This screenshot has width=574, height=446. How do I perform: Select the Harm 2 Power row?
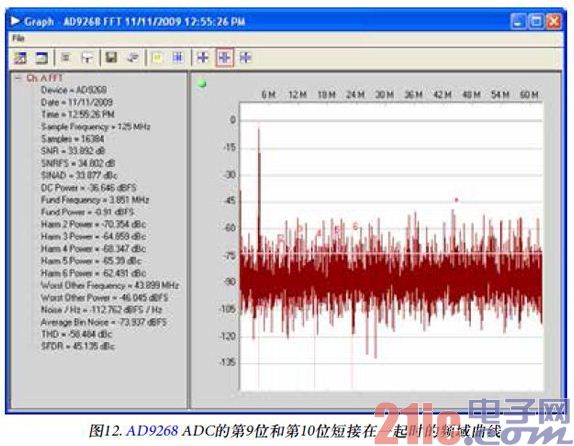click(93, 224)
